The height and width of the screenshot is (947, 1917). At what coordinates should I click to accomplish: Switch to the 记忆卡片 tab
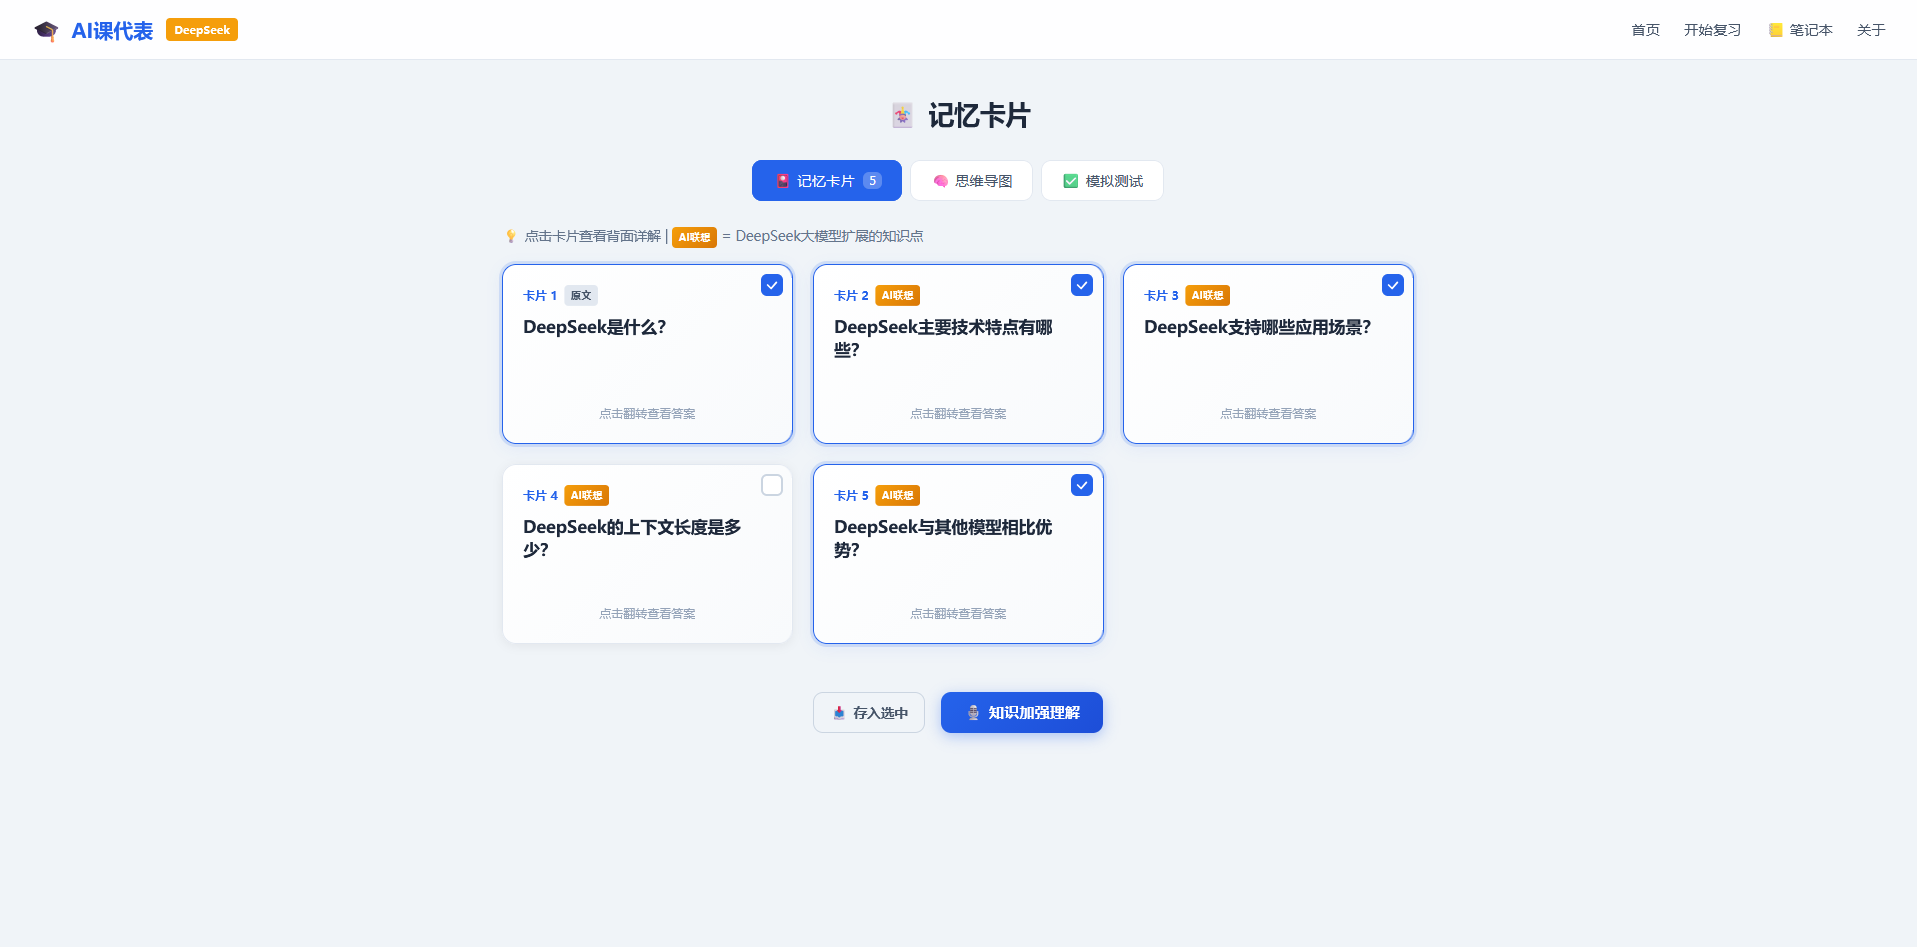tap(827, 181)
